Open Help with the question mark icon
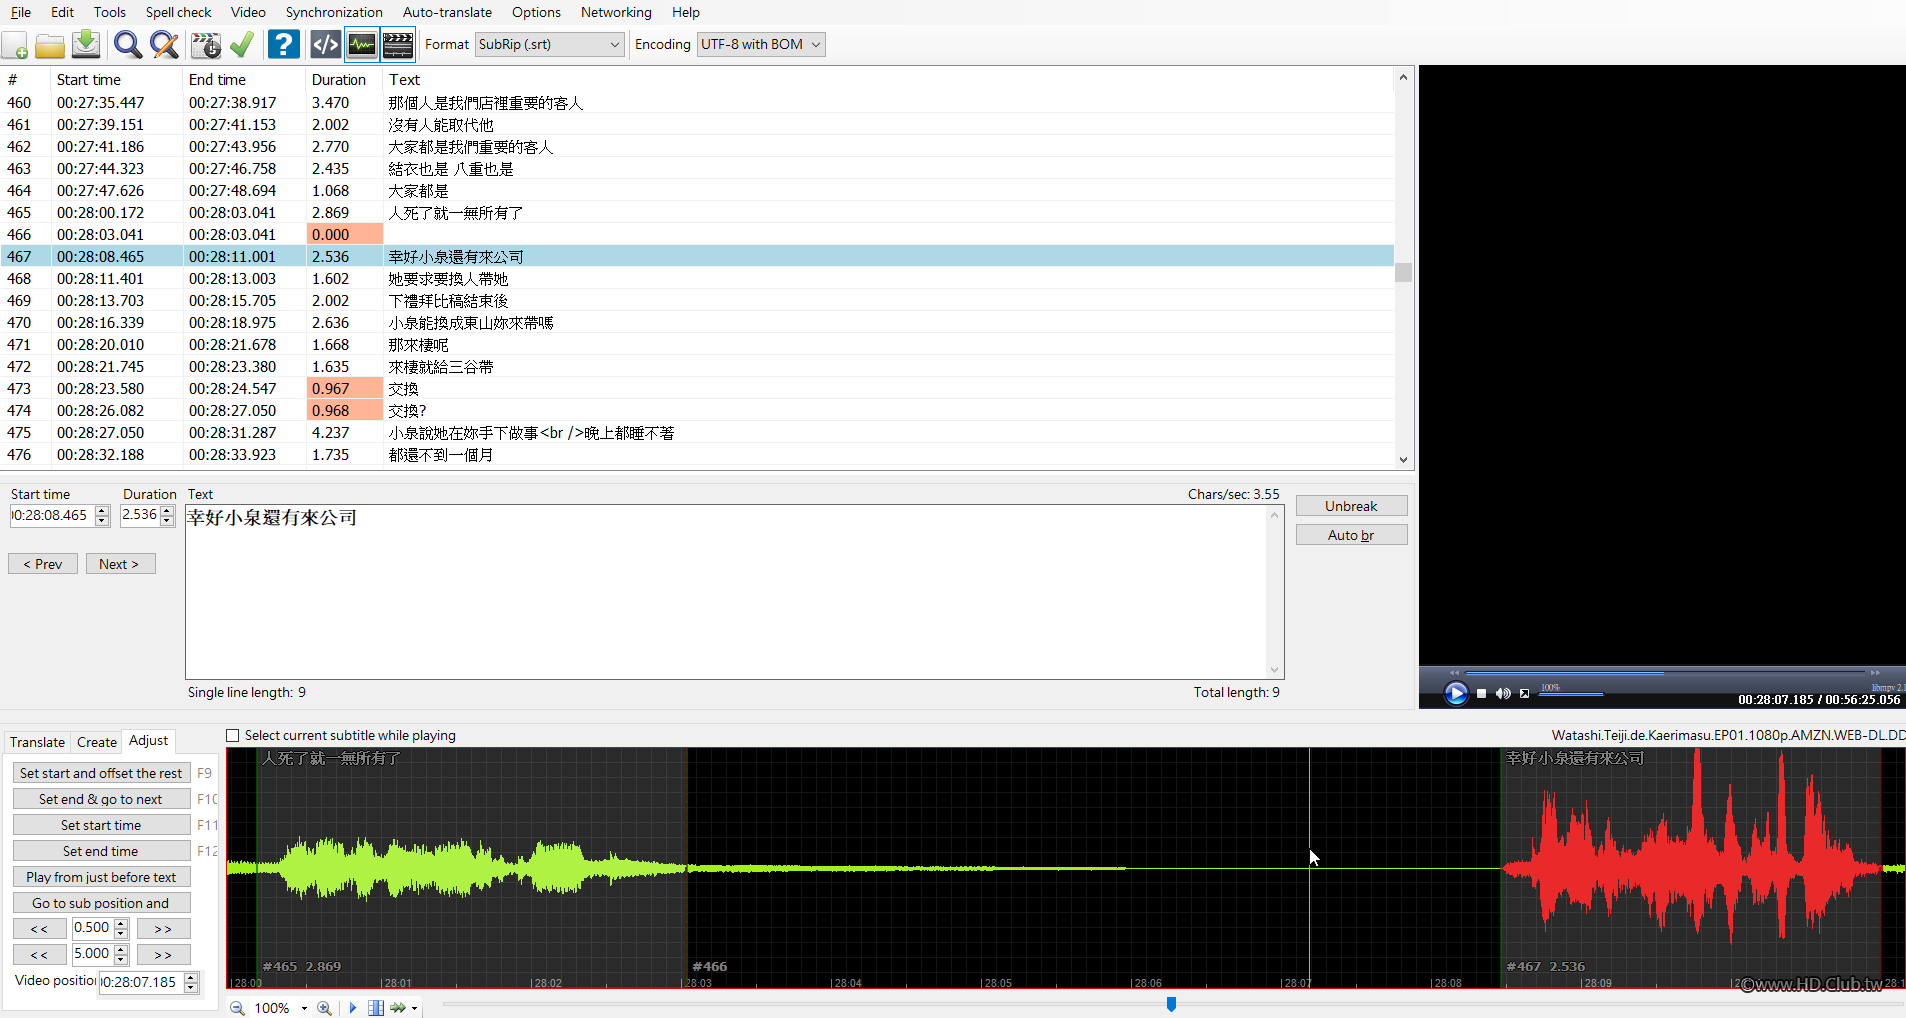Viewport: 1906px width, 1018px height. pyautogui.click(x=284, y=45)
